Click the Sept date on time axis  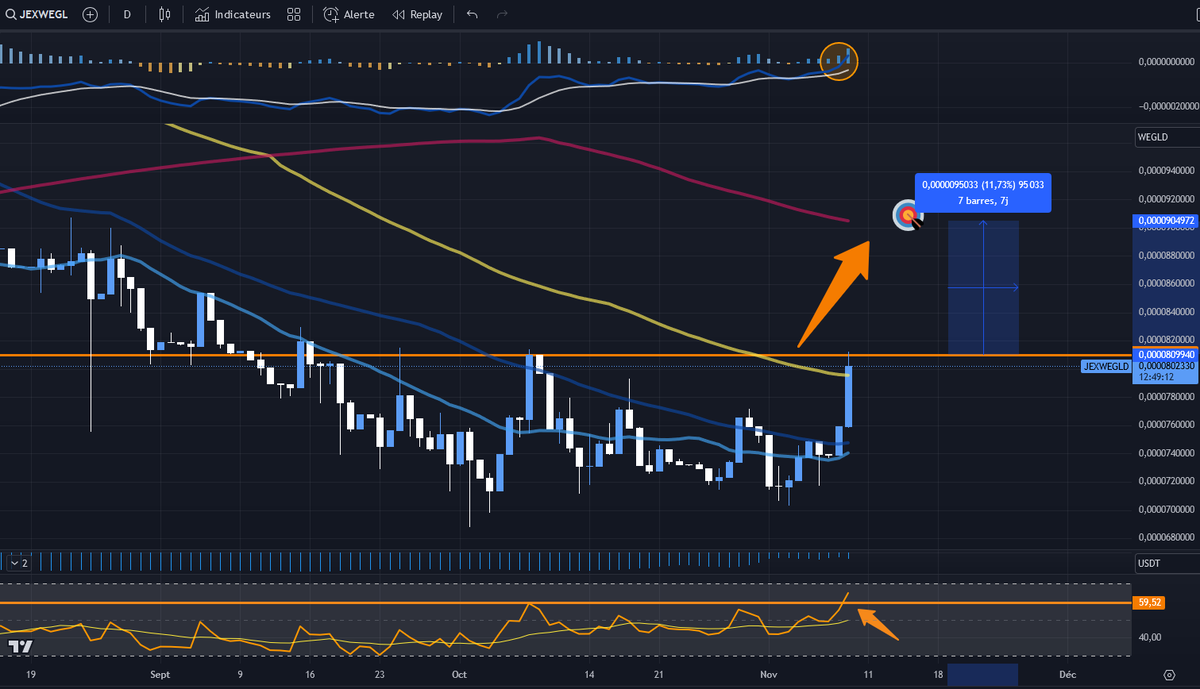point(160,674)
